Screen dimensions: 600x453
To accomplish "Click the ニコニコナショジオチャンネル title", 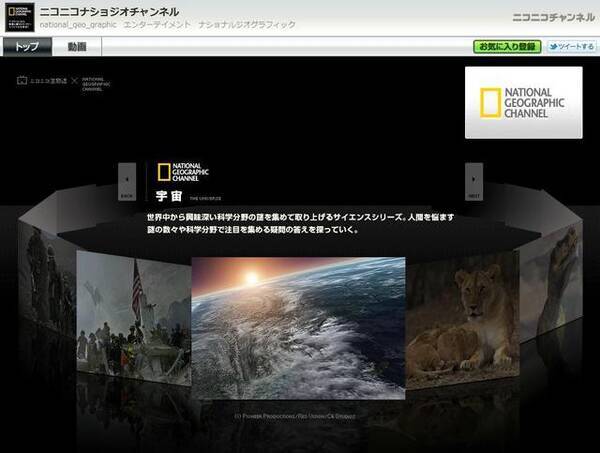I will pyautogui.click(x=109, y=11).
